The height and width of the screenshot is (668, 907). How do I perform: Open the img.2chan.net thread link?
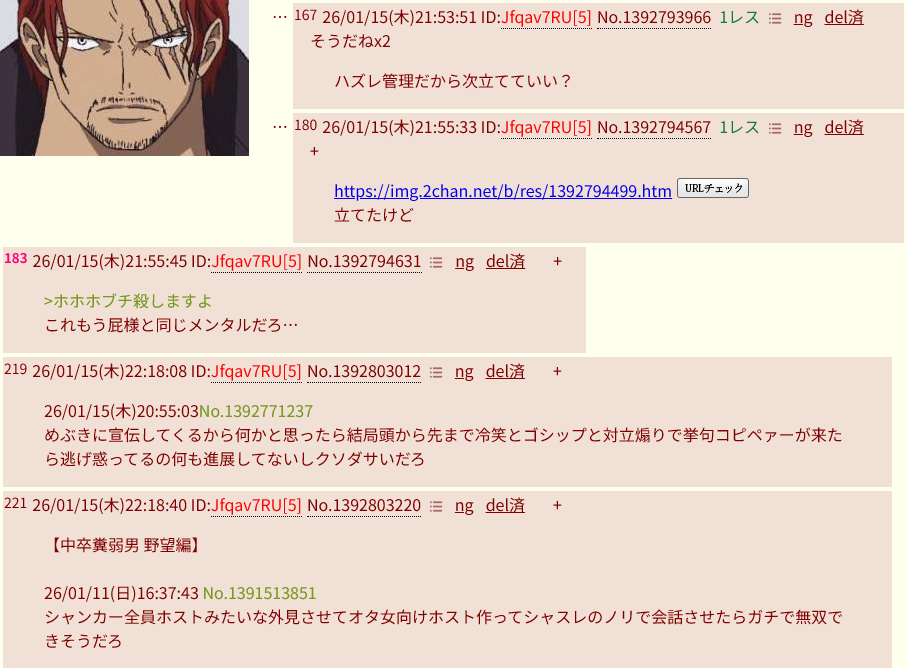coord(503,191)
